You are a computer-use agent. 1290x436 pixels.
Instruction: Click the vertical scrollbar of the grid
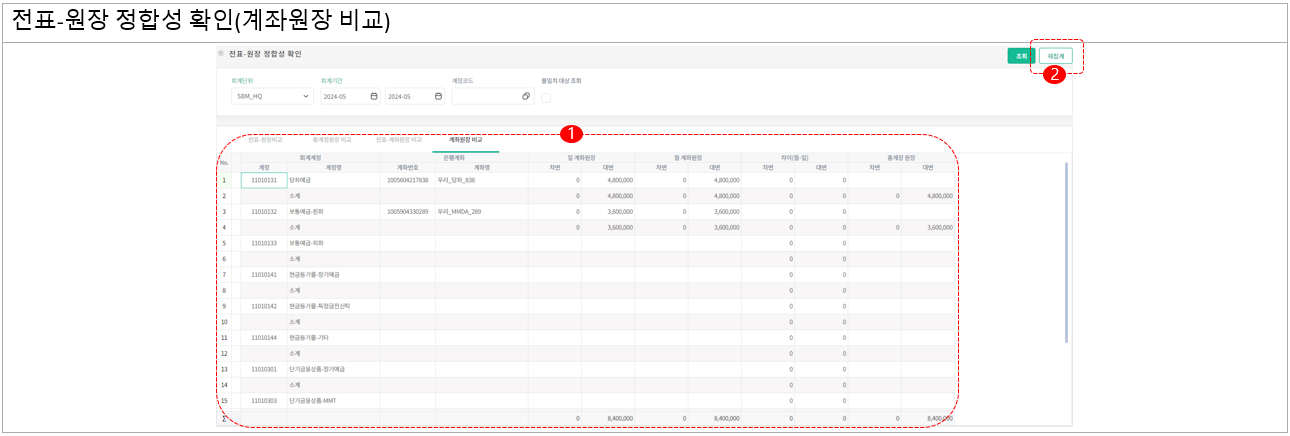pyautogui.click(x=1066, y=250)
